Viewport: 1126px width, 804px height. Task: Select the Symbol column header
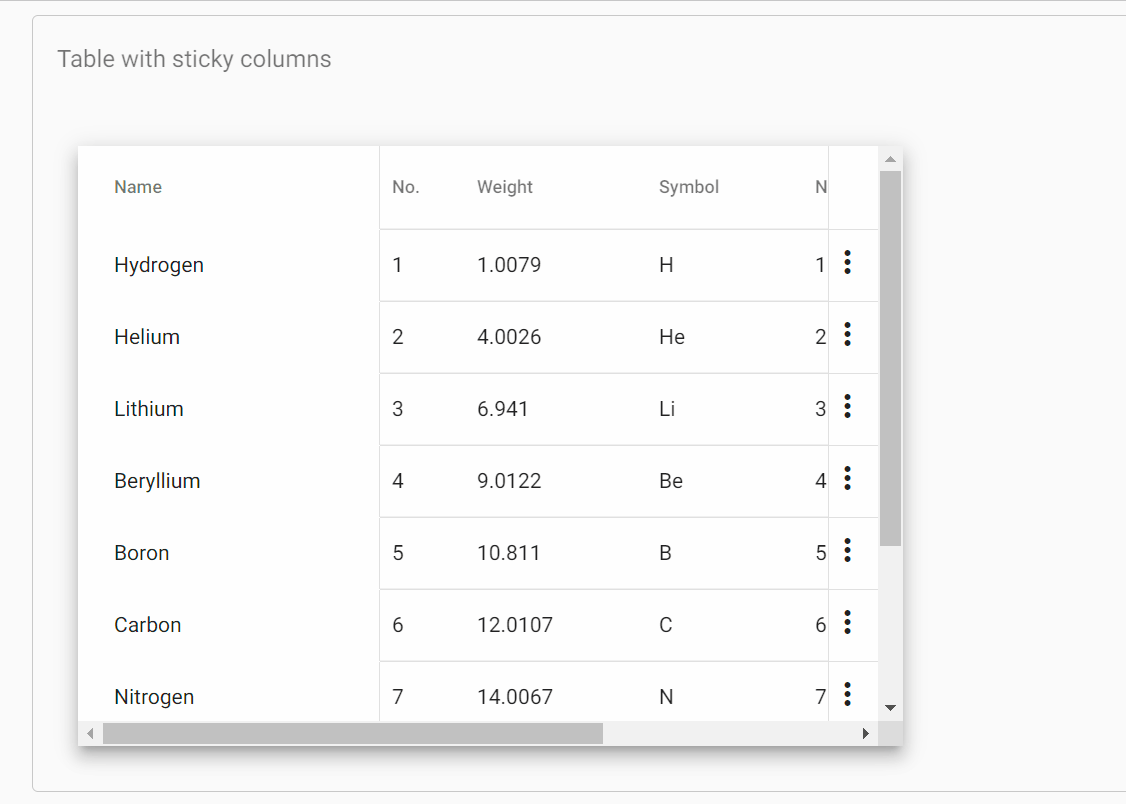point(689,186)
